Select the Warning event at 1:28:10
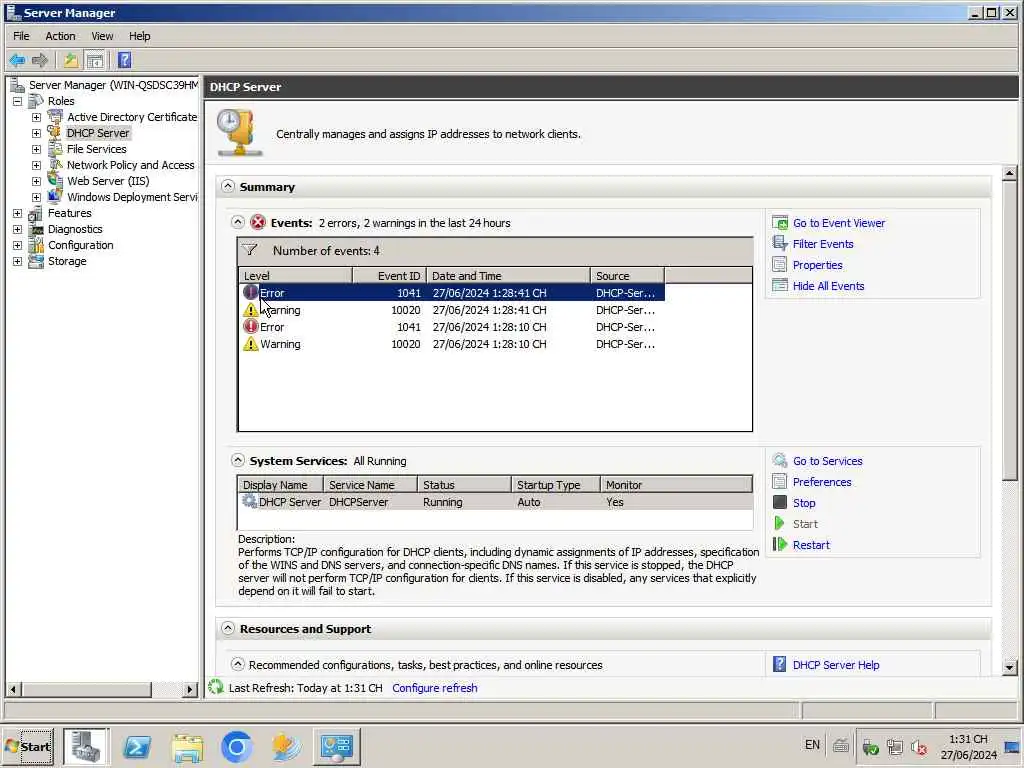Screen dimensions: 1024x768 (453, 344)
